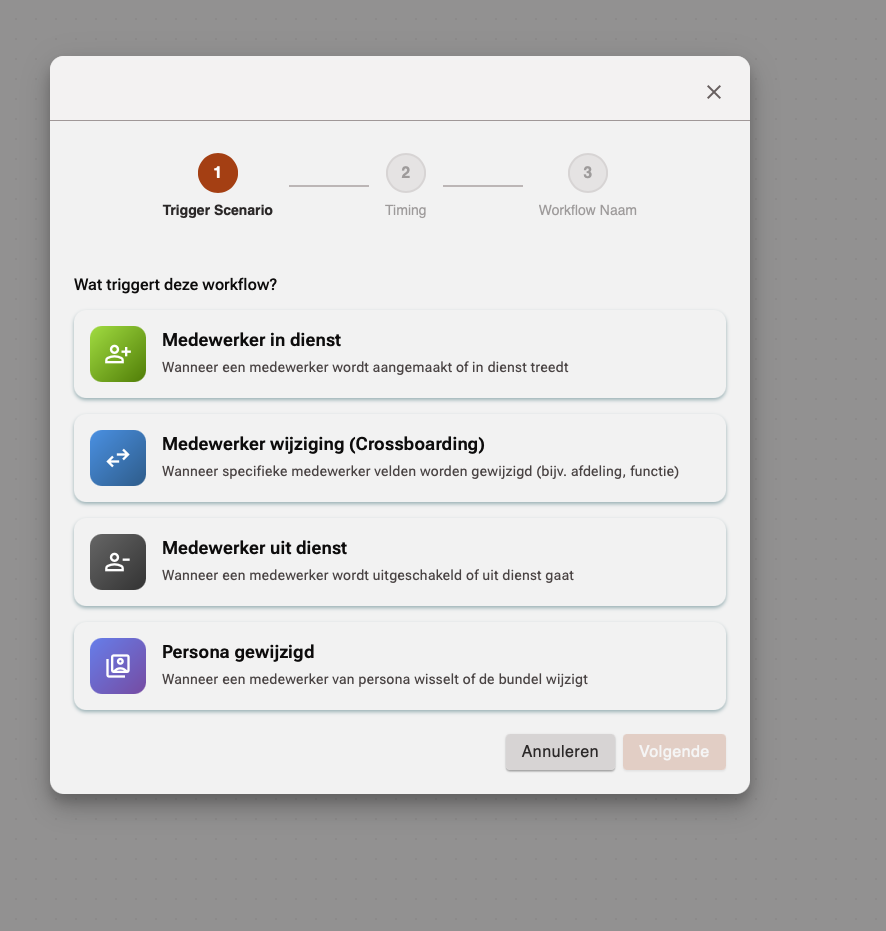Viewport: 886px width, 931px height.
Task: Close the workflow dialog with X
Action: [x=714, y=92]
